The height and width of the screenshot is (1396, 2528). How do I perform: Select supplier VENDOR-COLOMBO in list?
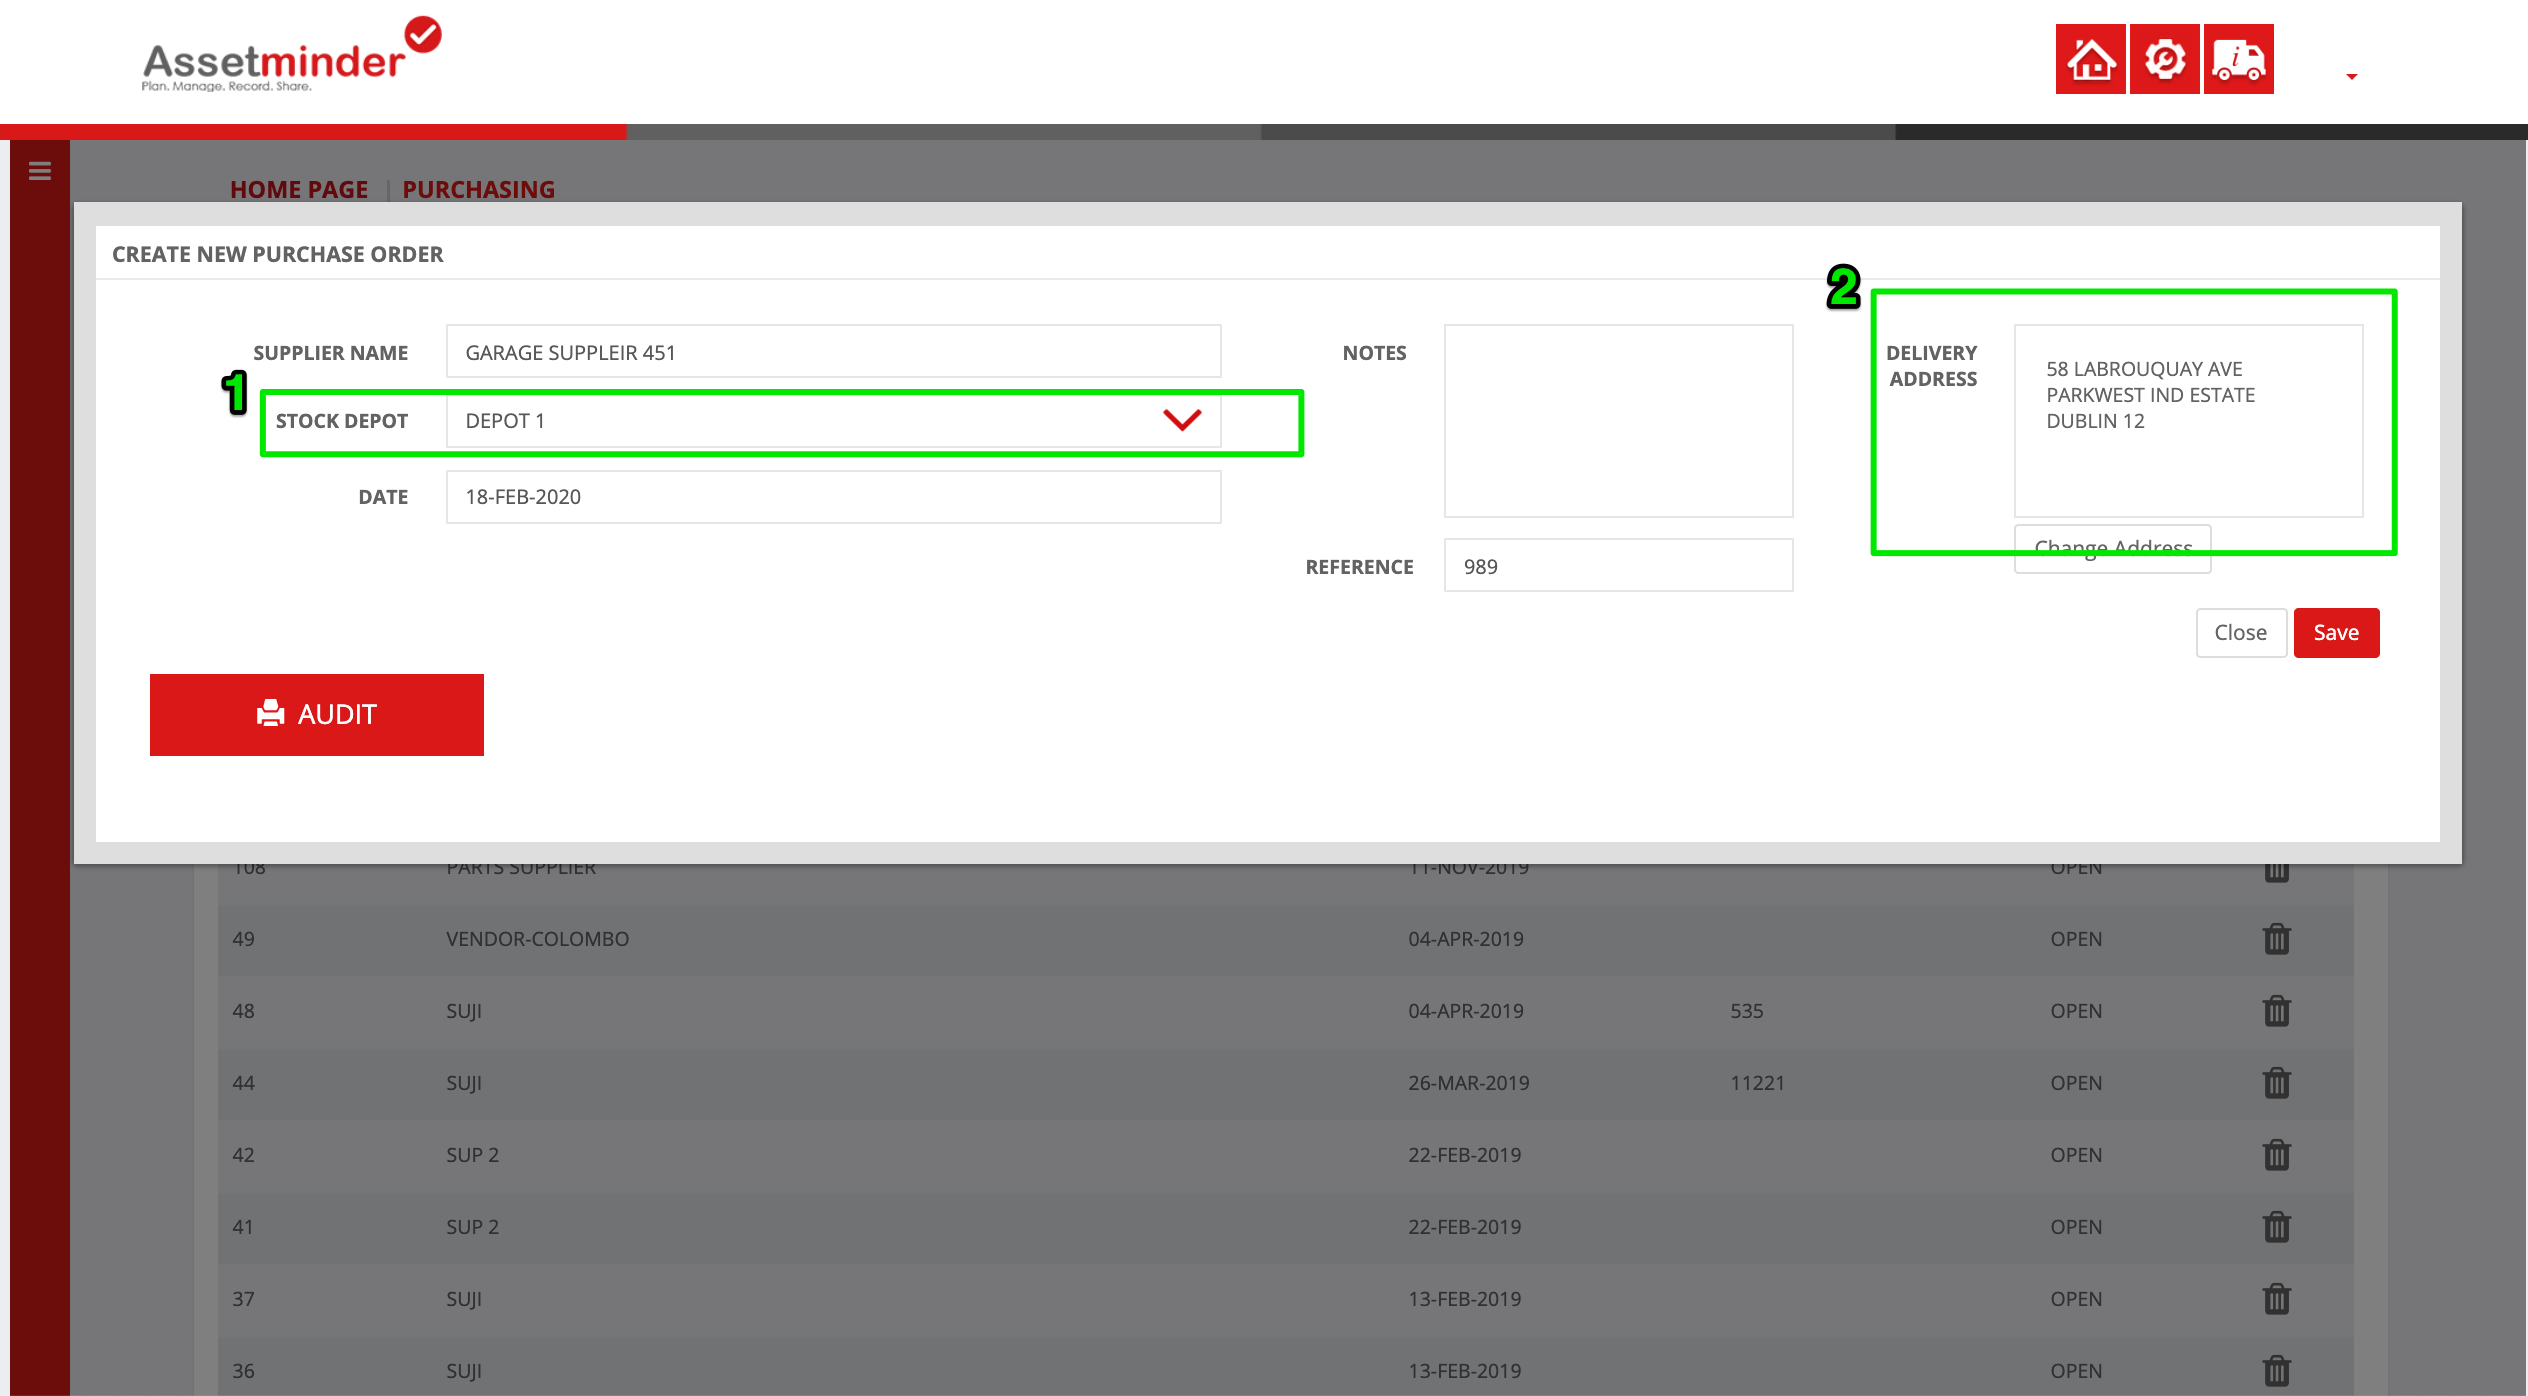click(x=538, y=939)
